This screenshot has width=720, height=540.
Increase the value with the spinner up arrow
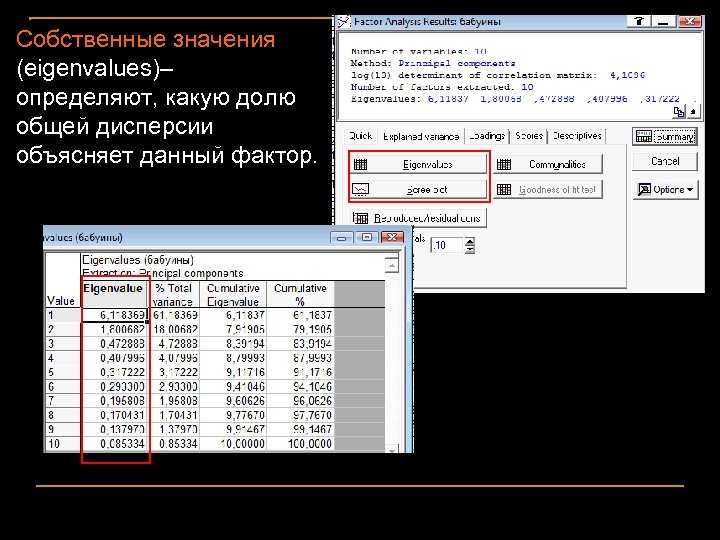tap(469, 241)
